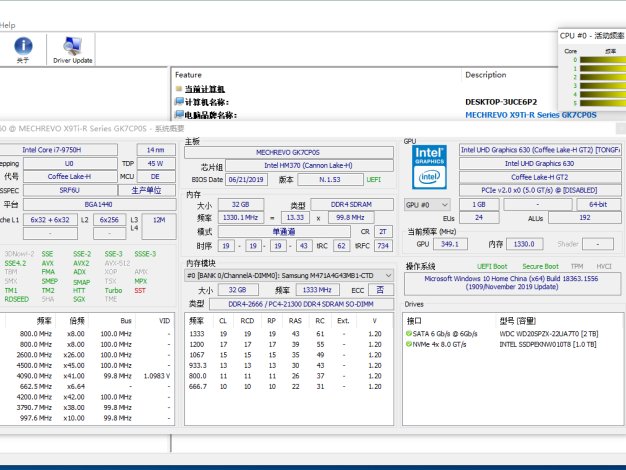Screen dimensions: 626x470
Task: Click the monitor icon next to 电脑品牌名称
Action: tap(179, 115)
